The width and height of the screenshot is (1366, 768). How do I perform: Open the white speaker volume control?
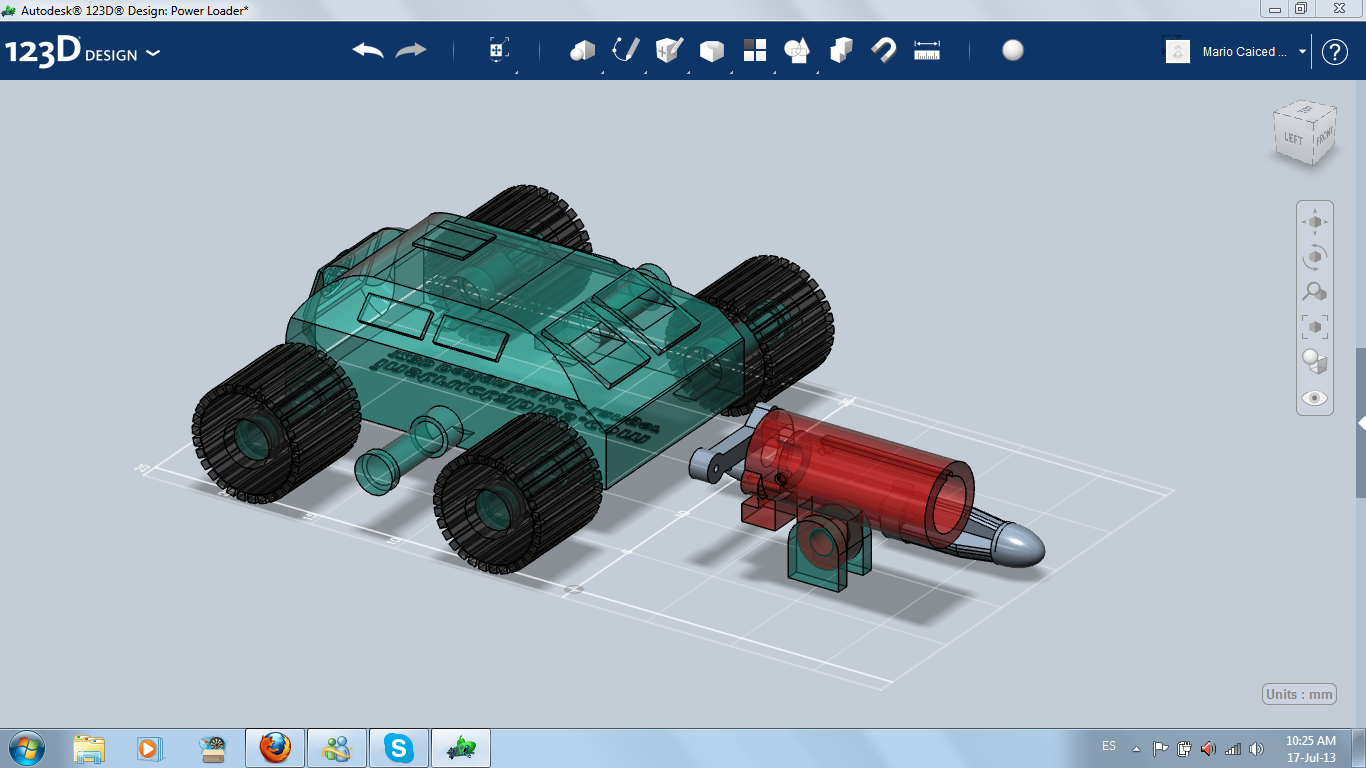pos(1256,748)
